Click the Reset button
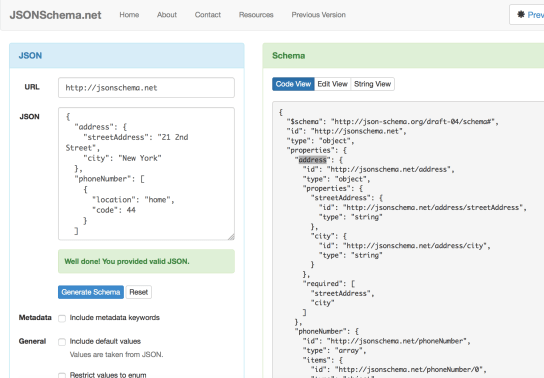 click(139, 292)
